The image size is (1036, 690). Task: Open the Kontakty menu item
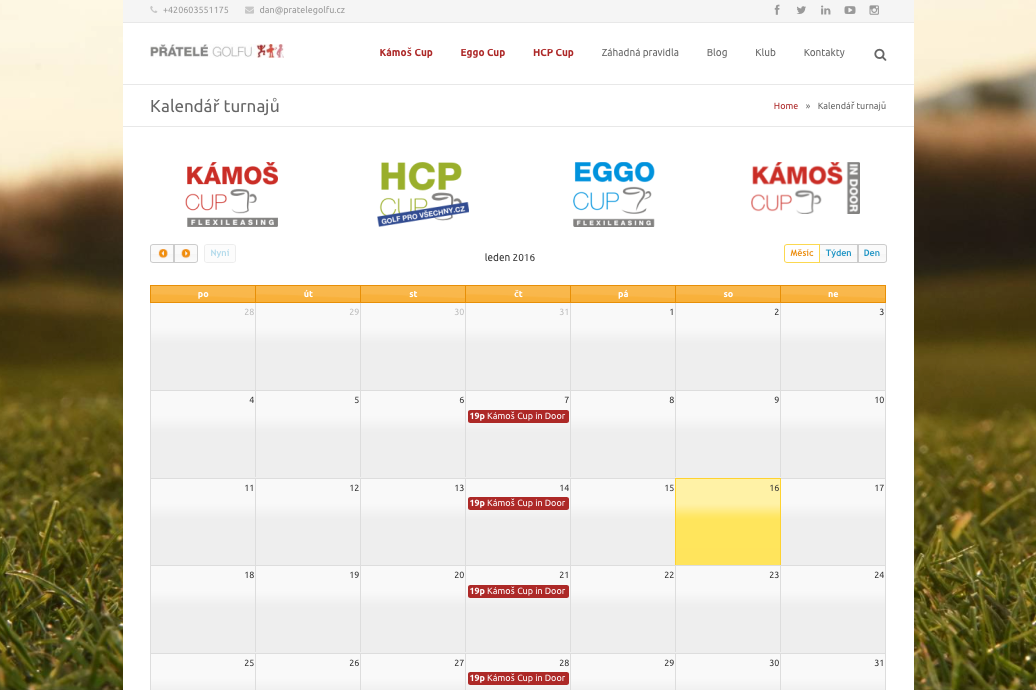pyautogui.click(x=824, y=53)
